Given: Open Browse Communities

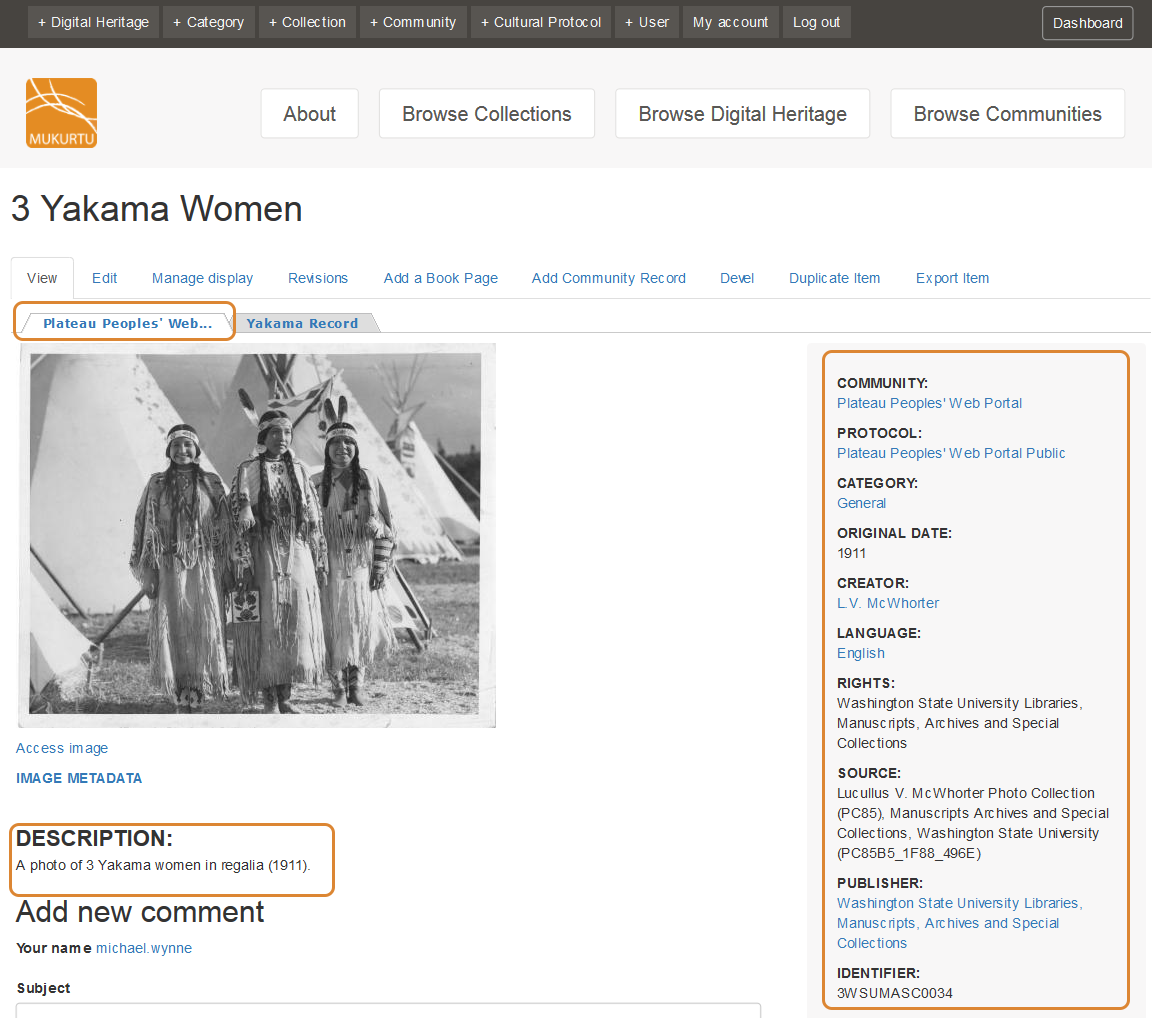Looking at the screenshot, I should click(x=1007, y=114).
